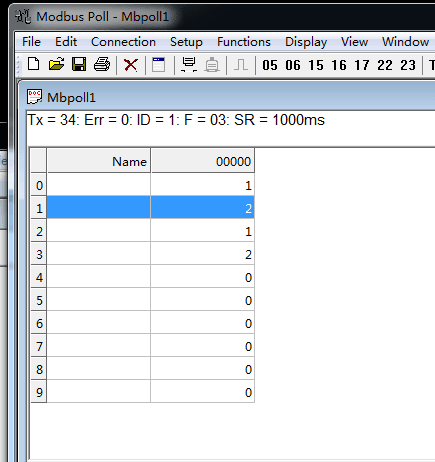The height and width of the screenshot is (462, 435).
Task: Click the Disconnect toolbar icon
Action: tap(212, 65)
